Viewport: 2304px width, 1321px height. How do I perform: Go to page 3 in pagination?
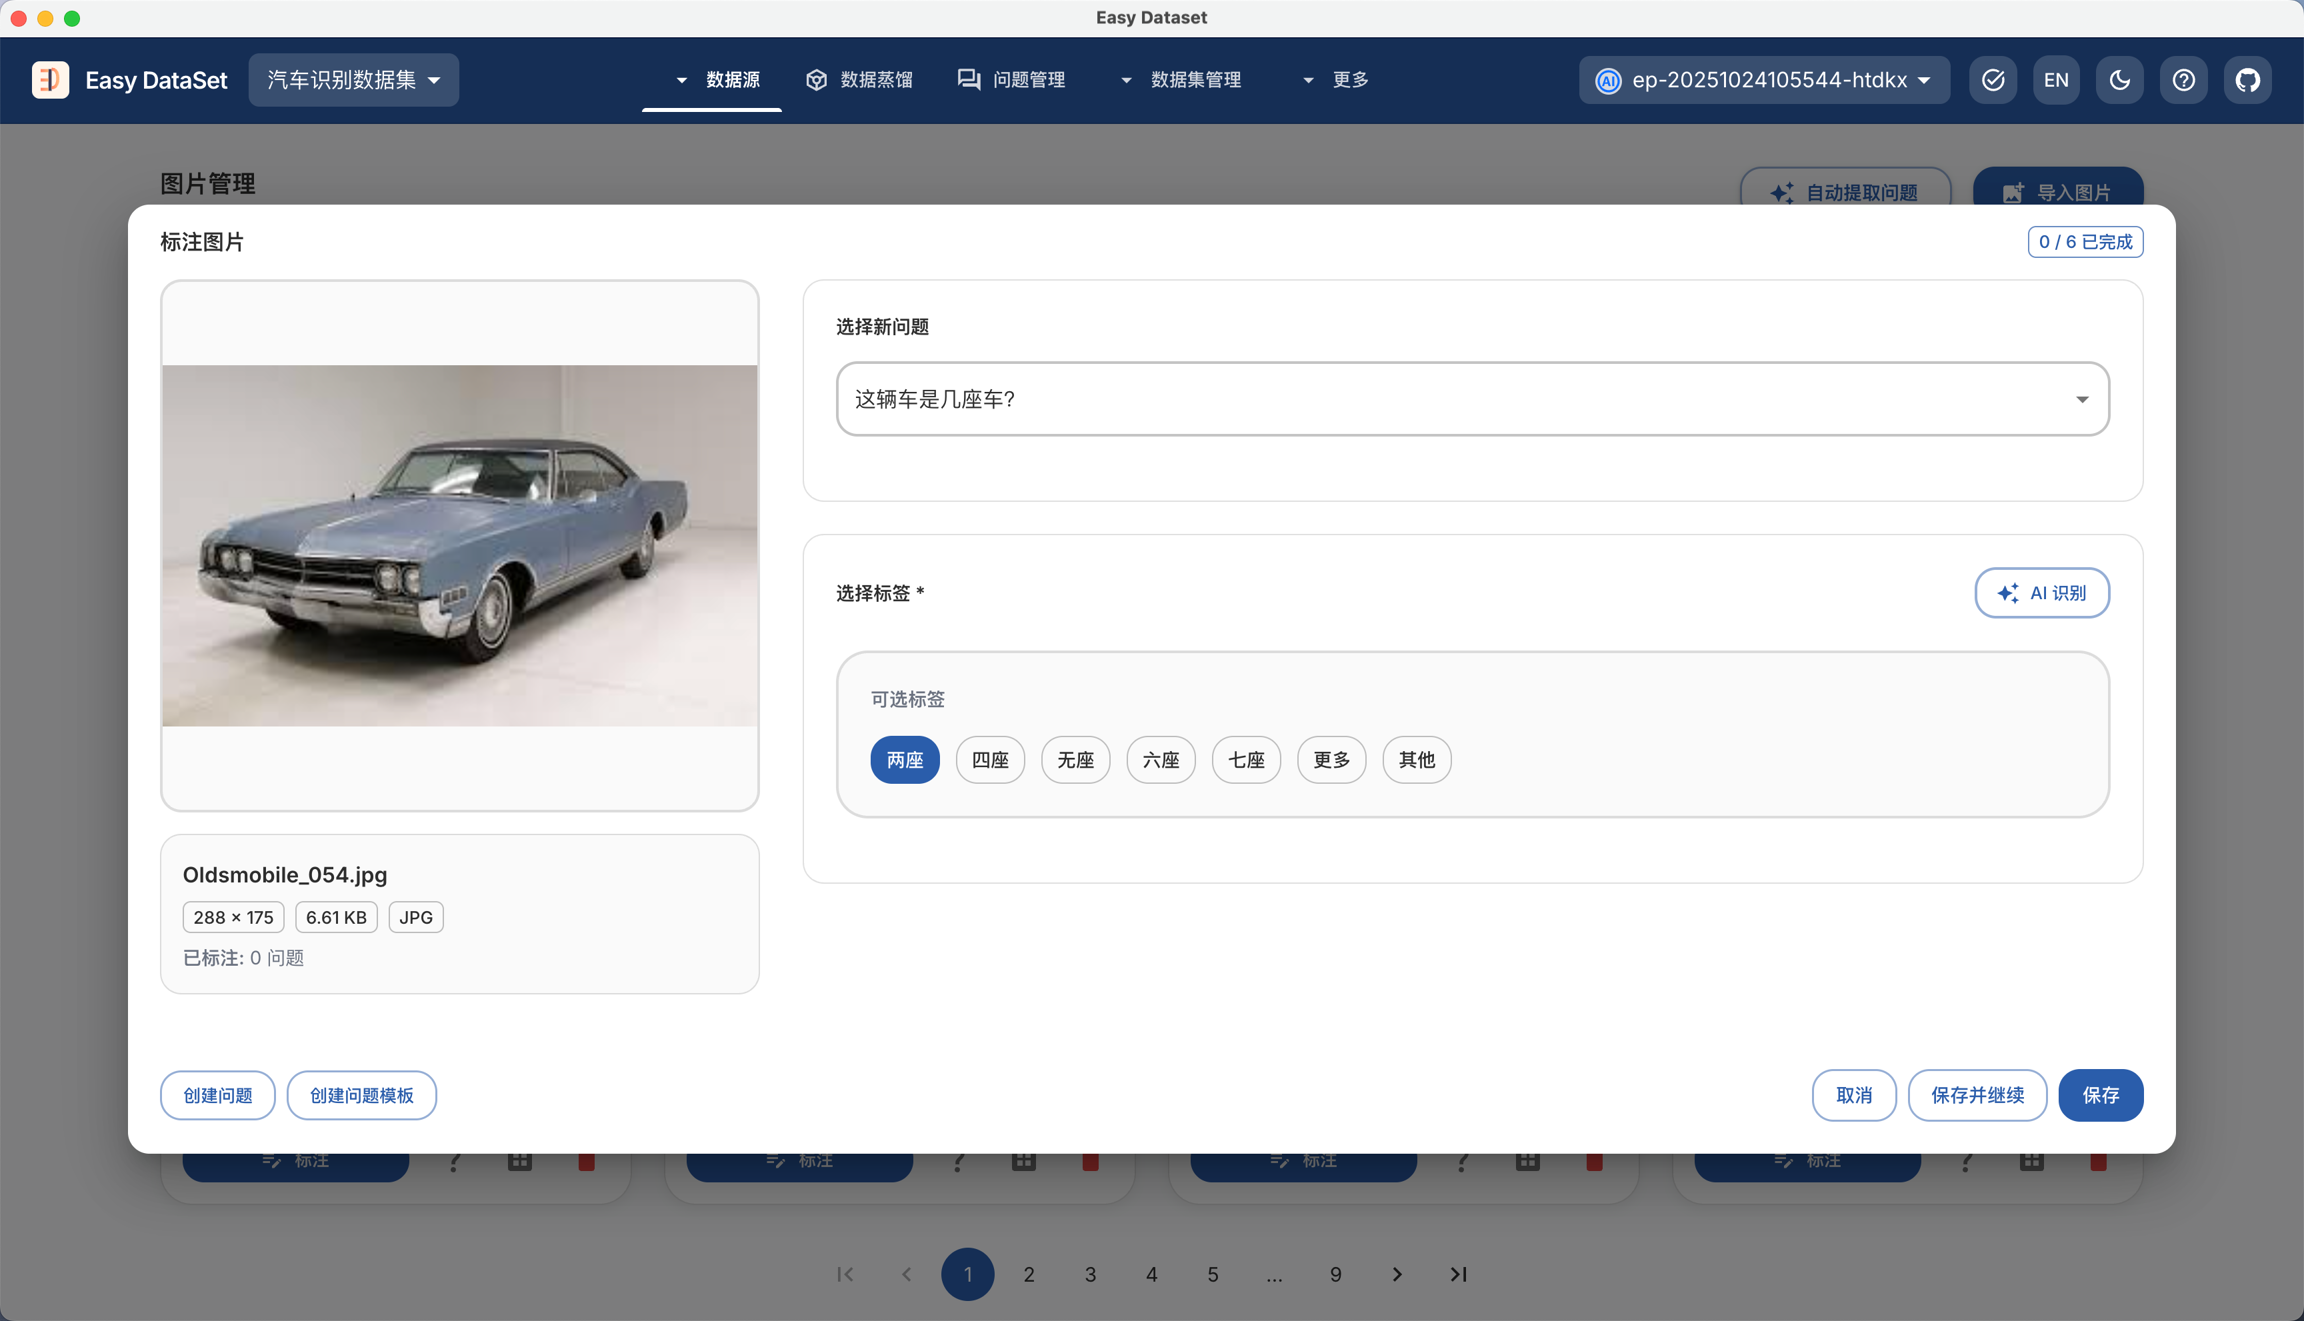coord(1090,1274)
